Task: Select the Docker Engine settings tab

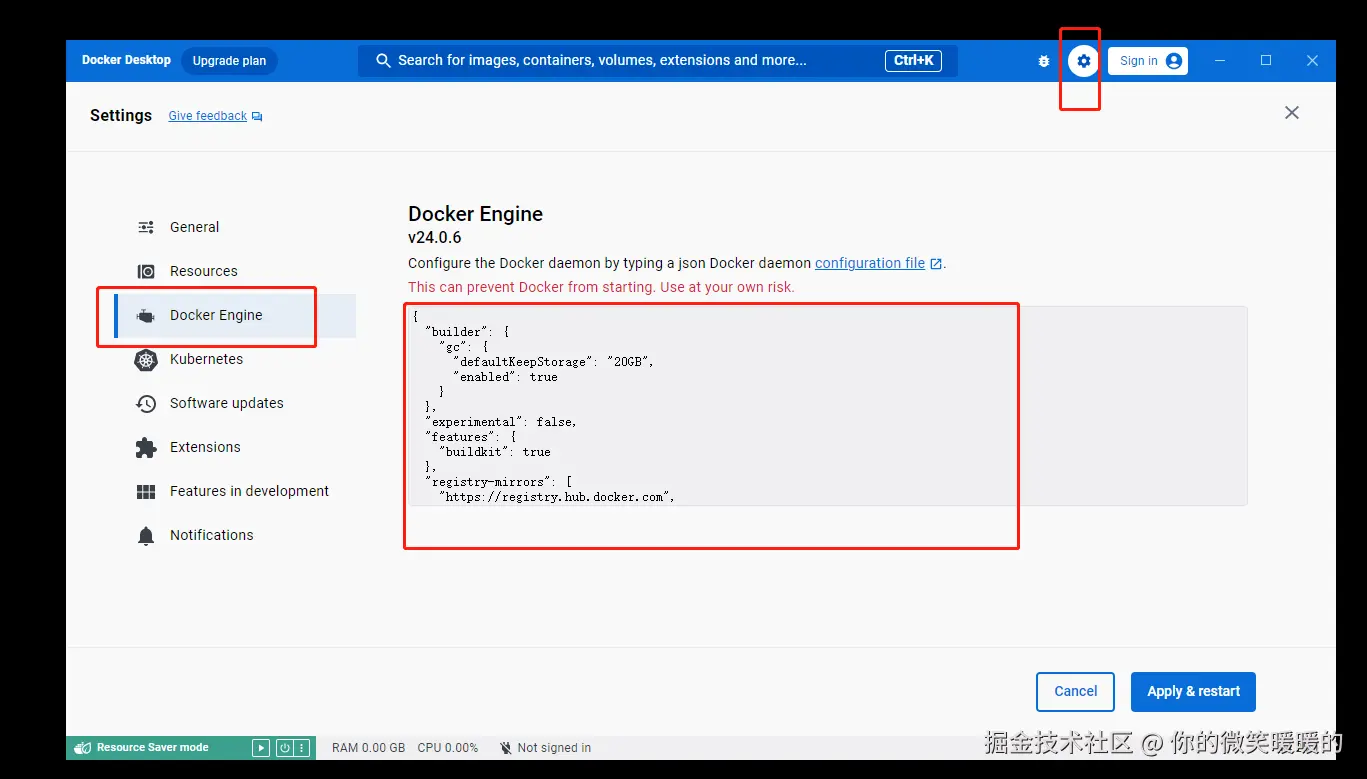Action: pos(235,315)
